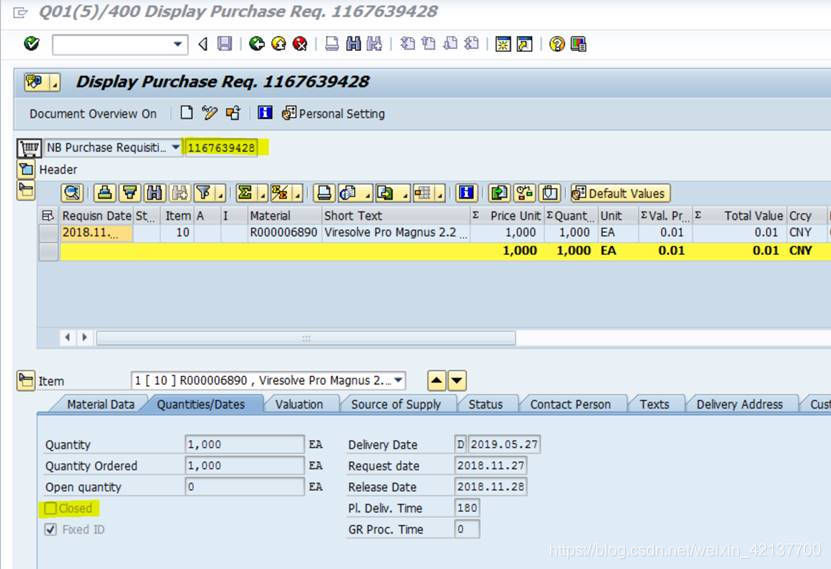Go to previous item with up arrow
The width and height of the screenshot is (831, 569).
pyautogui.click(x=436, y=380)
